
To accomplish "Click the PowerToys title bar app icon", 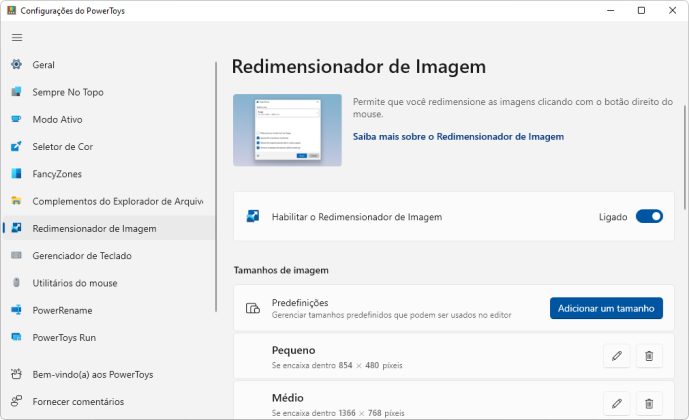I will pos(11,10).
